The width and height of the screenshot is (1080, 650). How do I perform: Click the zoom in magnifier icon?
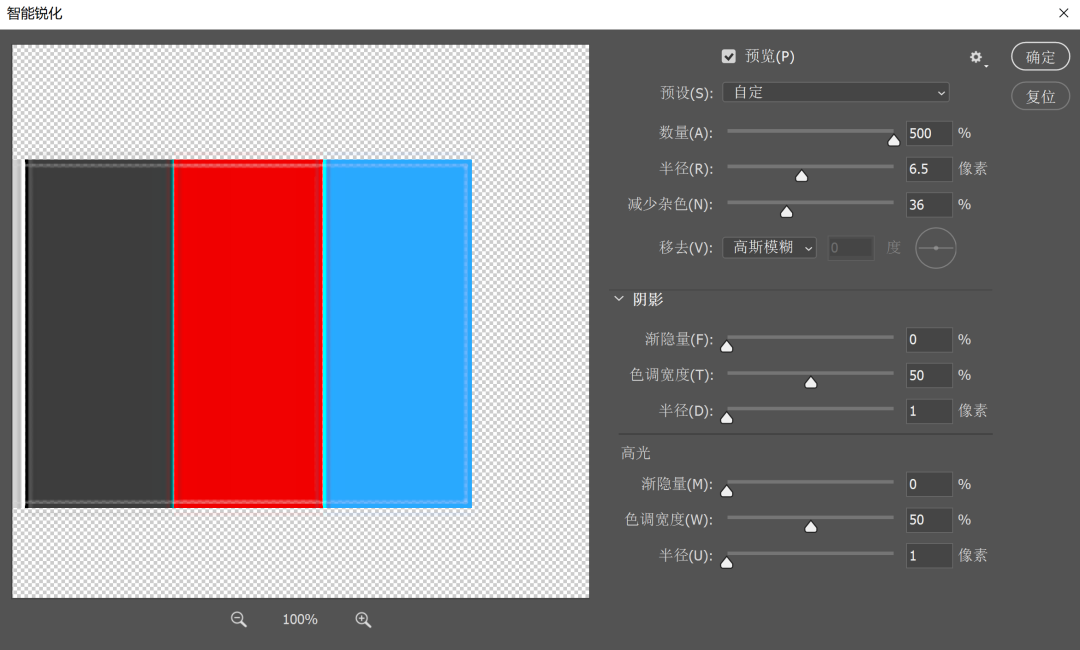point(363,620)
